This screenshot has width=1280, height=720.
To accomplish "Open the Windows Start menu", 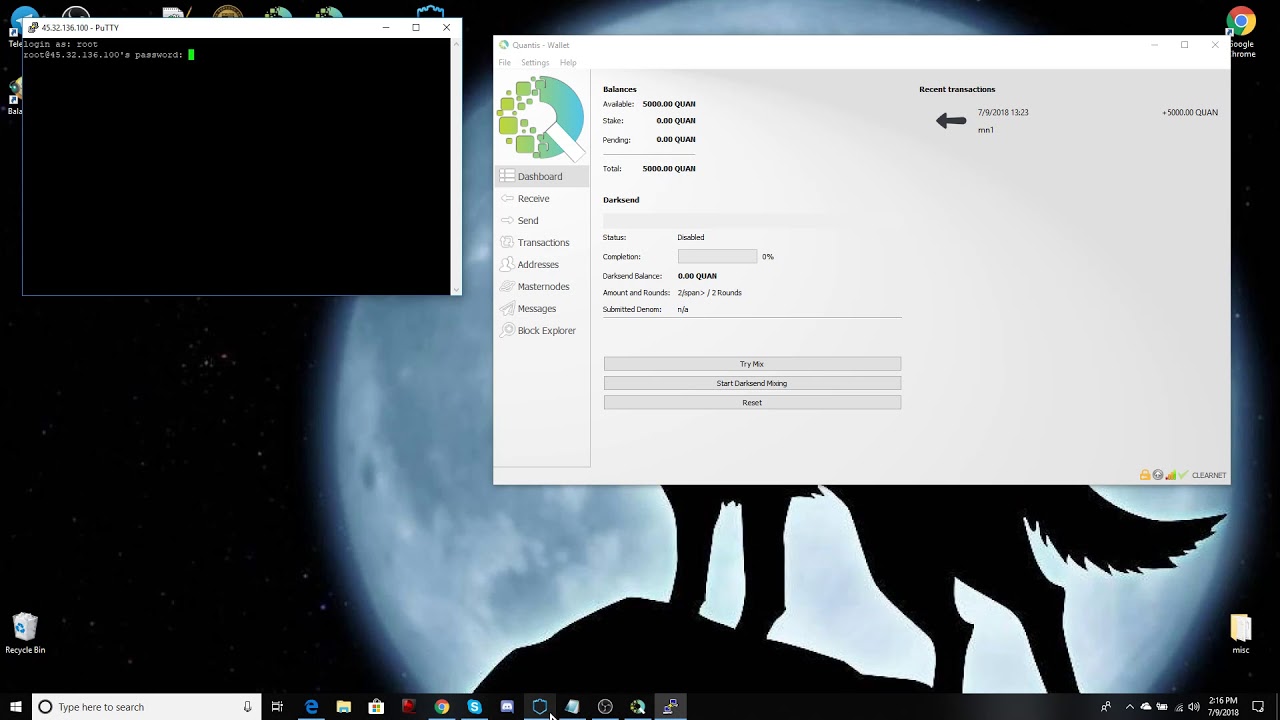I will [16, 707].
